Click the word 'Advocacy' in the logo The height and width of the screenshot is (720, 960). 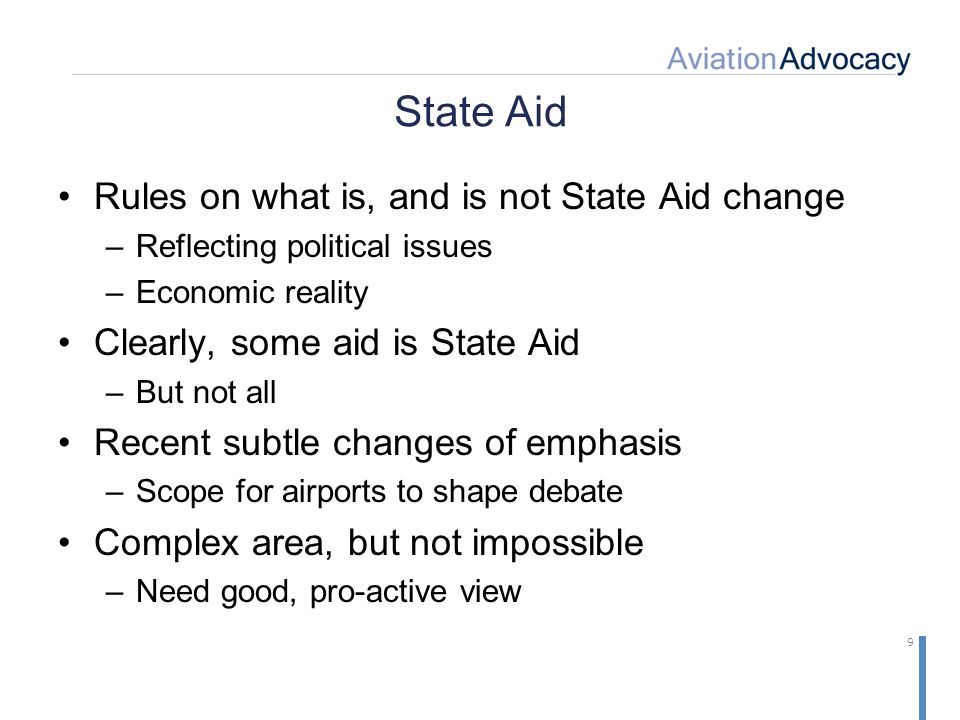click(x=845, y=60)
